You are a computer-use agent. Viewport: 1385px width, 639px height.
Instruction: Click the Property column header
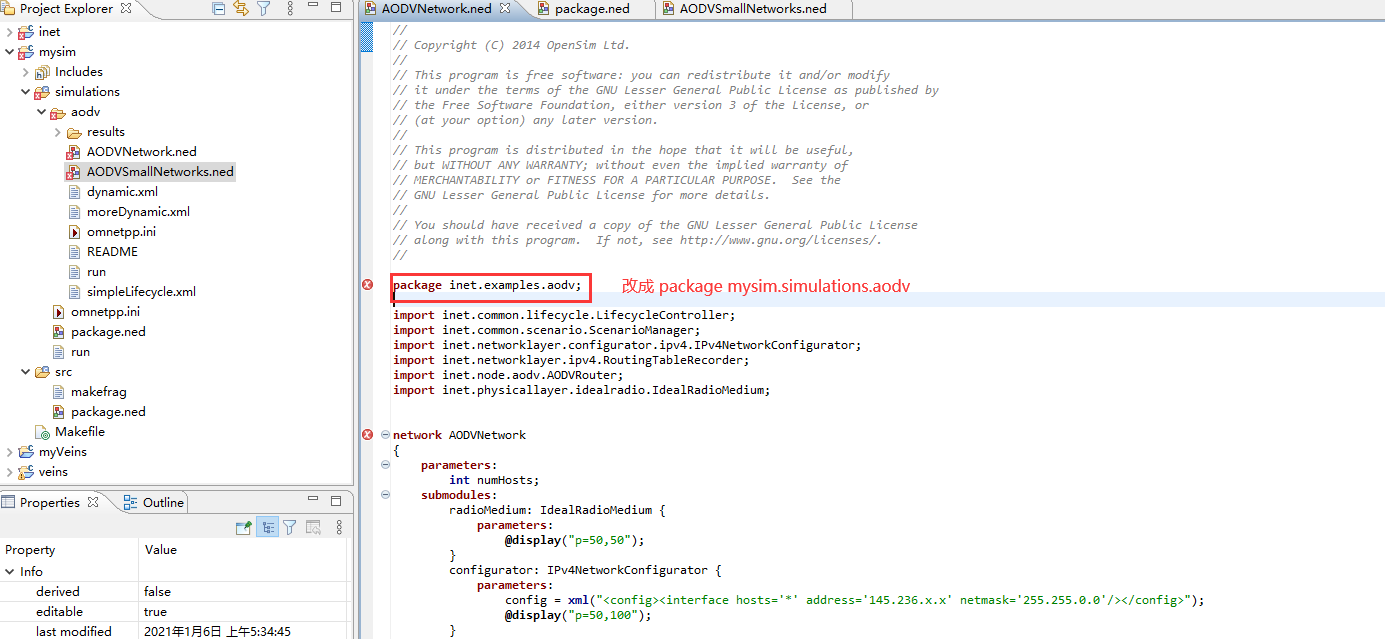point(69,550)
